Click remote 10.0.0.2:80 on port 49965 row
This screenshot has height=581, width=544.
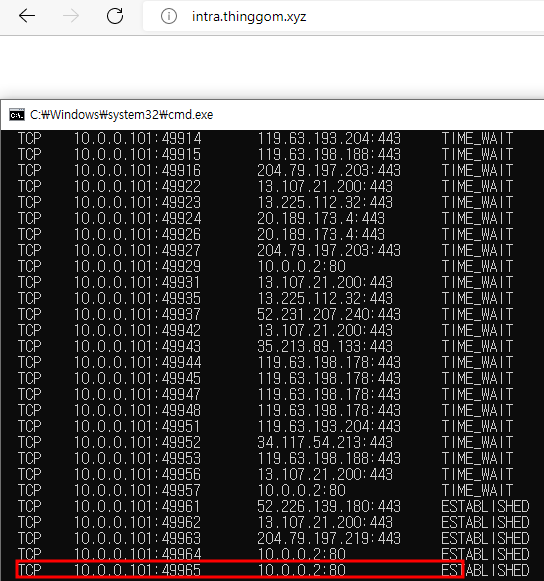pyautogui.click(x=301, y=570)
